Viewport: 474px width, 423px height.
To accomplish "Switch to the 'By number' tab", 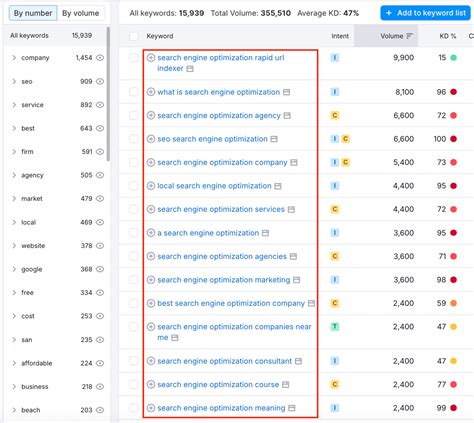I will pyautogui.click(x=33, y=13).
